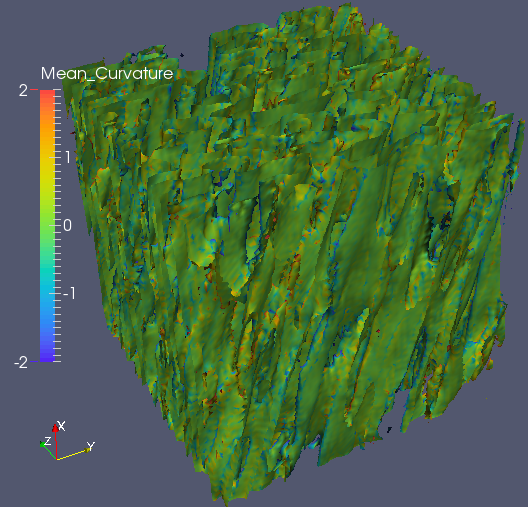The width and height of the screenshot is (528, 507).
Task: Click the origin where the orientation axes meet
Action: (57, 459)
